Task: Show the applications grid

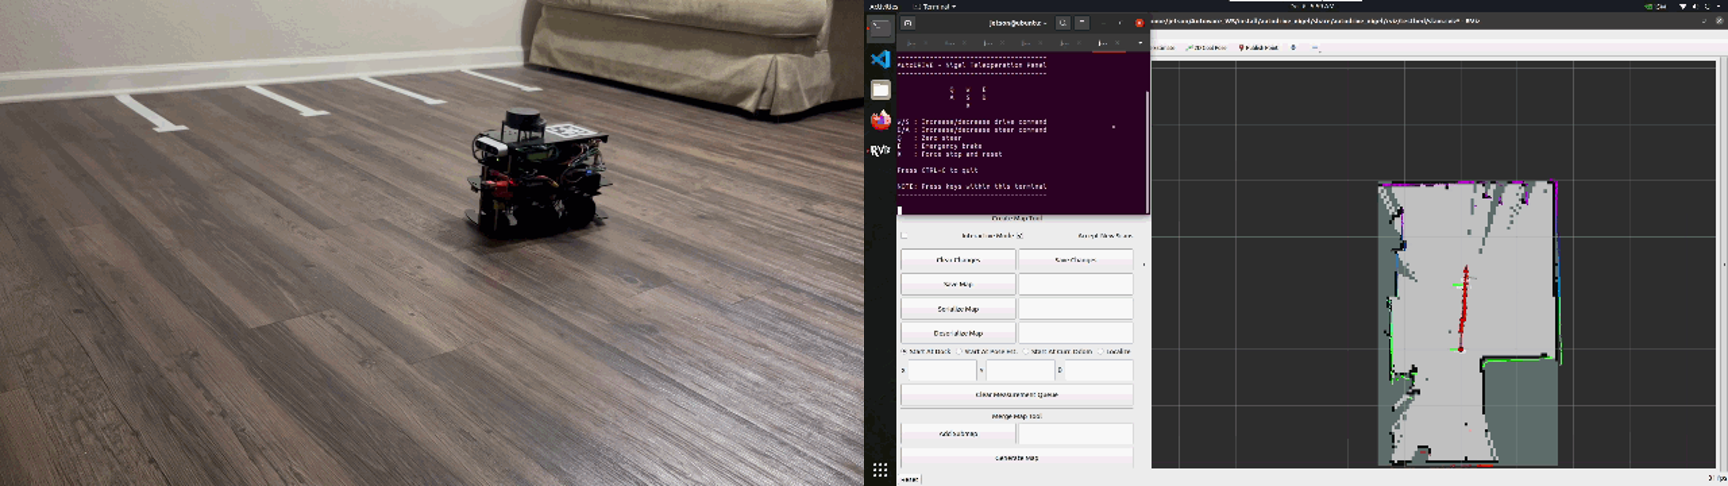Action: 880,469
